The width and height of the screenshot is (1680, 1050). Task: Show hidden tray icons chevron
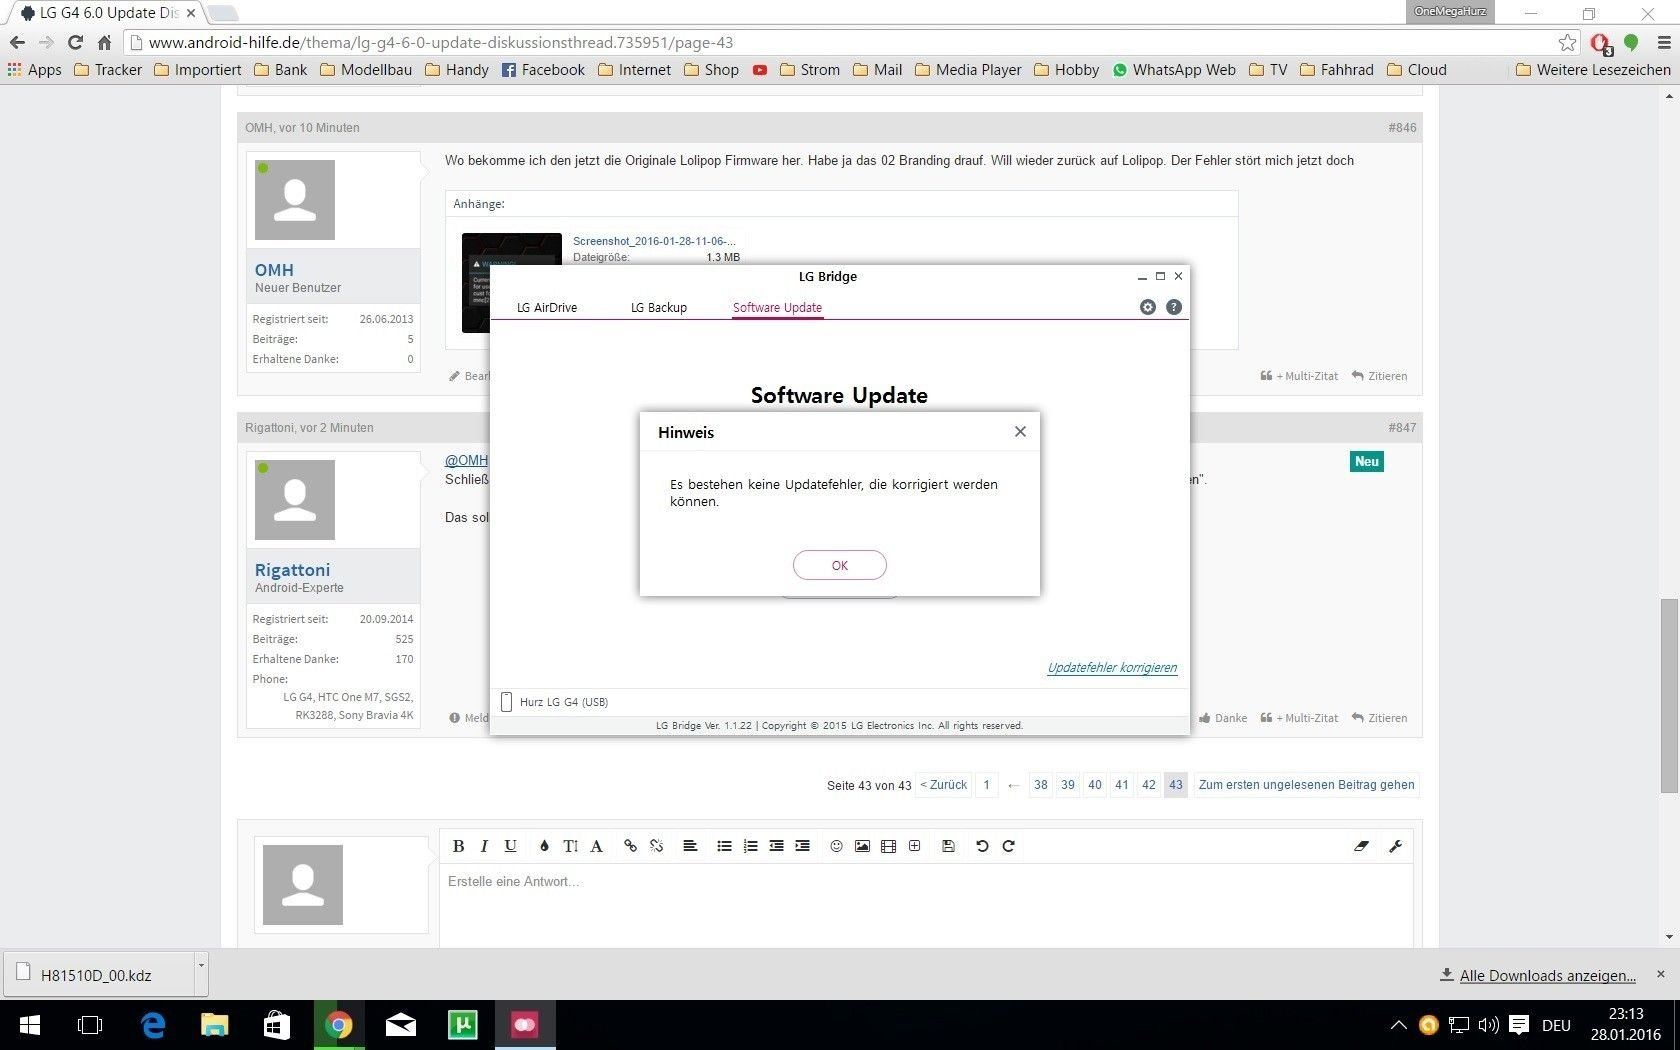(1399, 1025)
